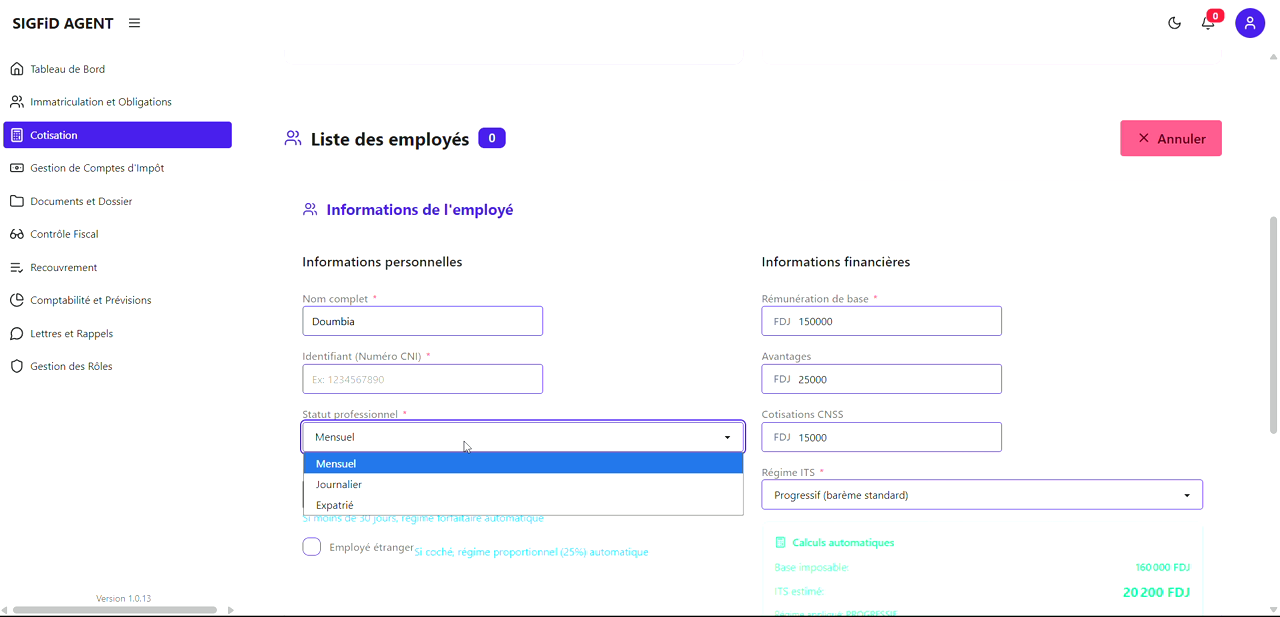
Task: Click the Annuler button
Action: (1170, 137)
